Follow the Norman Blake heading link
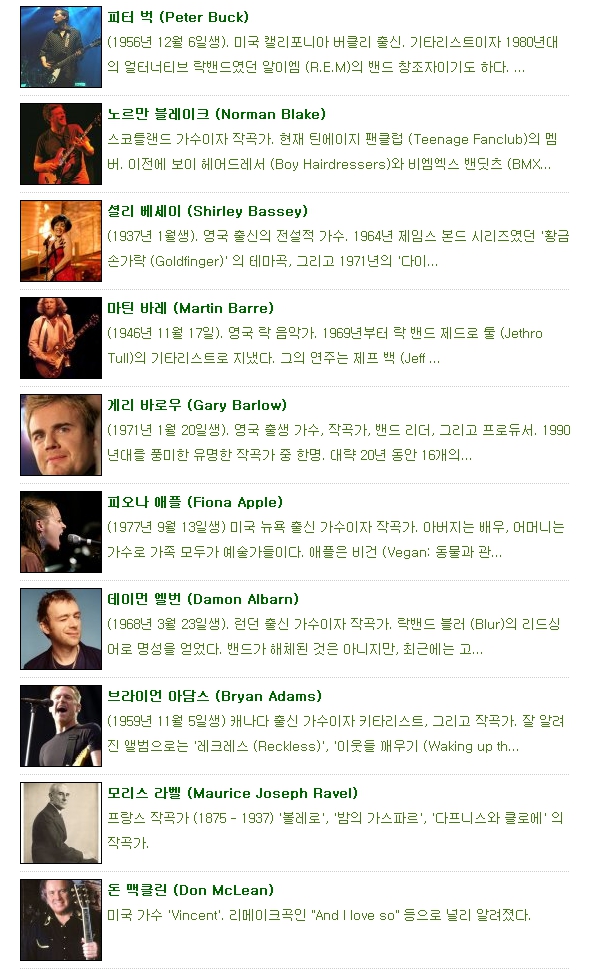The image size is (590, 976). (217, 115)
